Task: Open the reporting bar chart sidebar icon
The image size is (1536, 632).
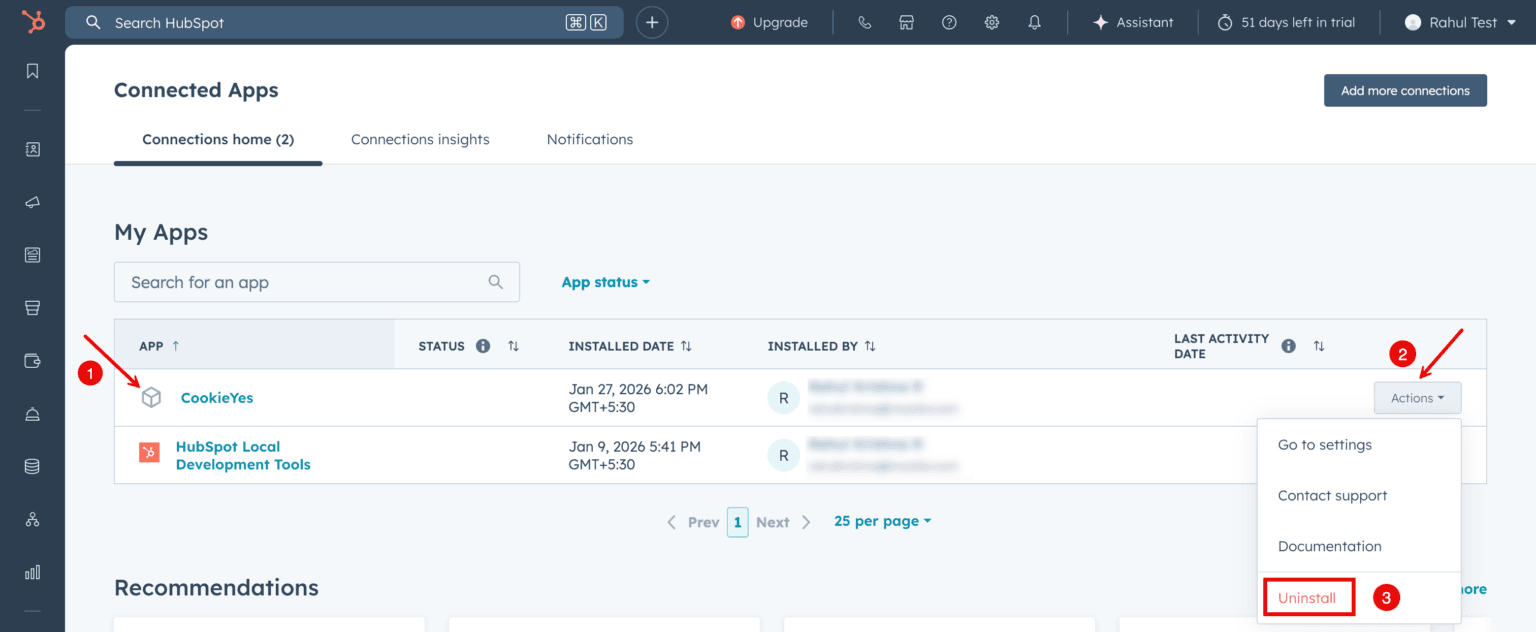Action: (32, 572)
